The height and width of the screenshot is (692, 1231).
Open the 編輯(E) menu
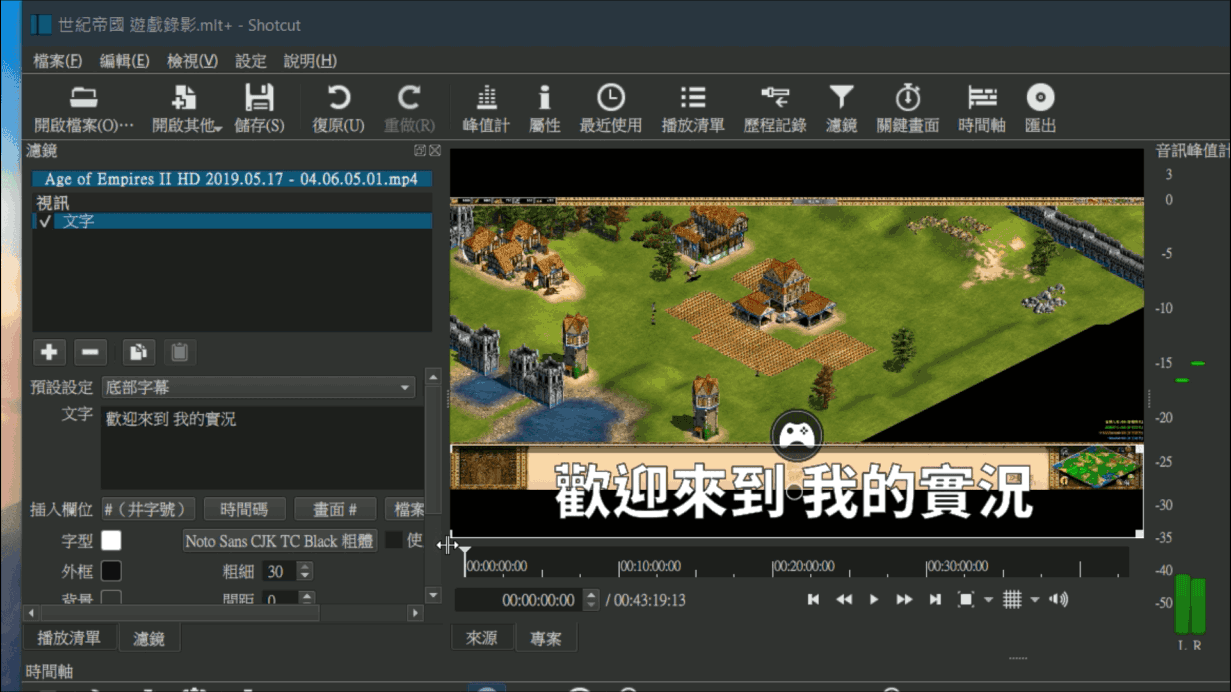point(125,61)
